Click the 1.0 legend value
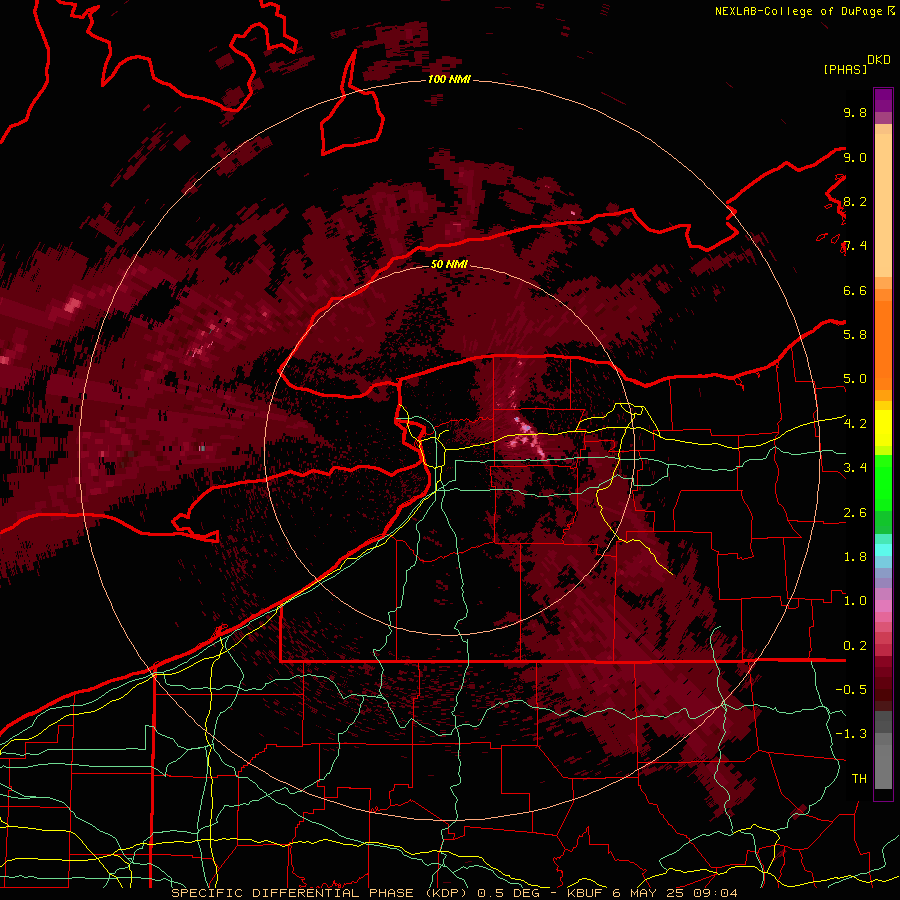 [855, 600]
